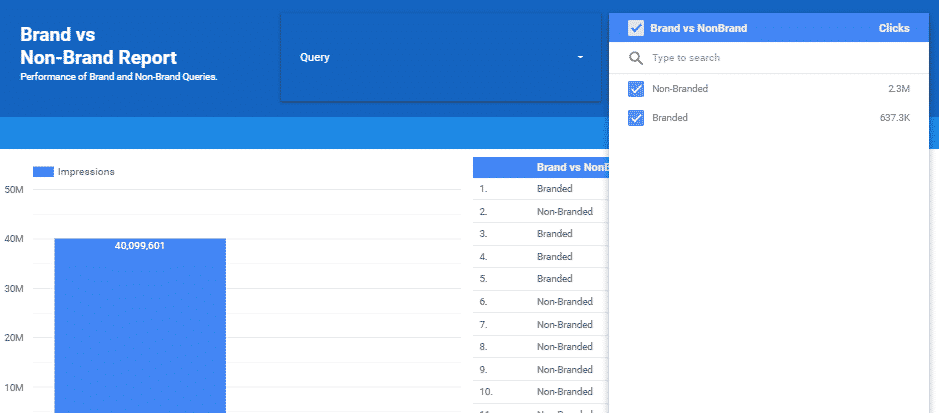Select row 4 Branded in table

pos(541,257)
